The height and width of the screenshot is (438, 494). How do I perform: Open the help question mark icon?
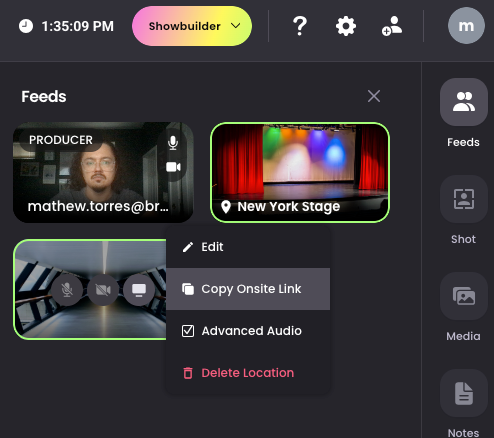(300, 26)
